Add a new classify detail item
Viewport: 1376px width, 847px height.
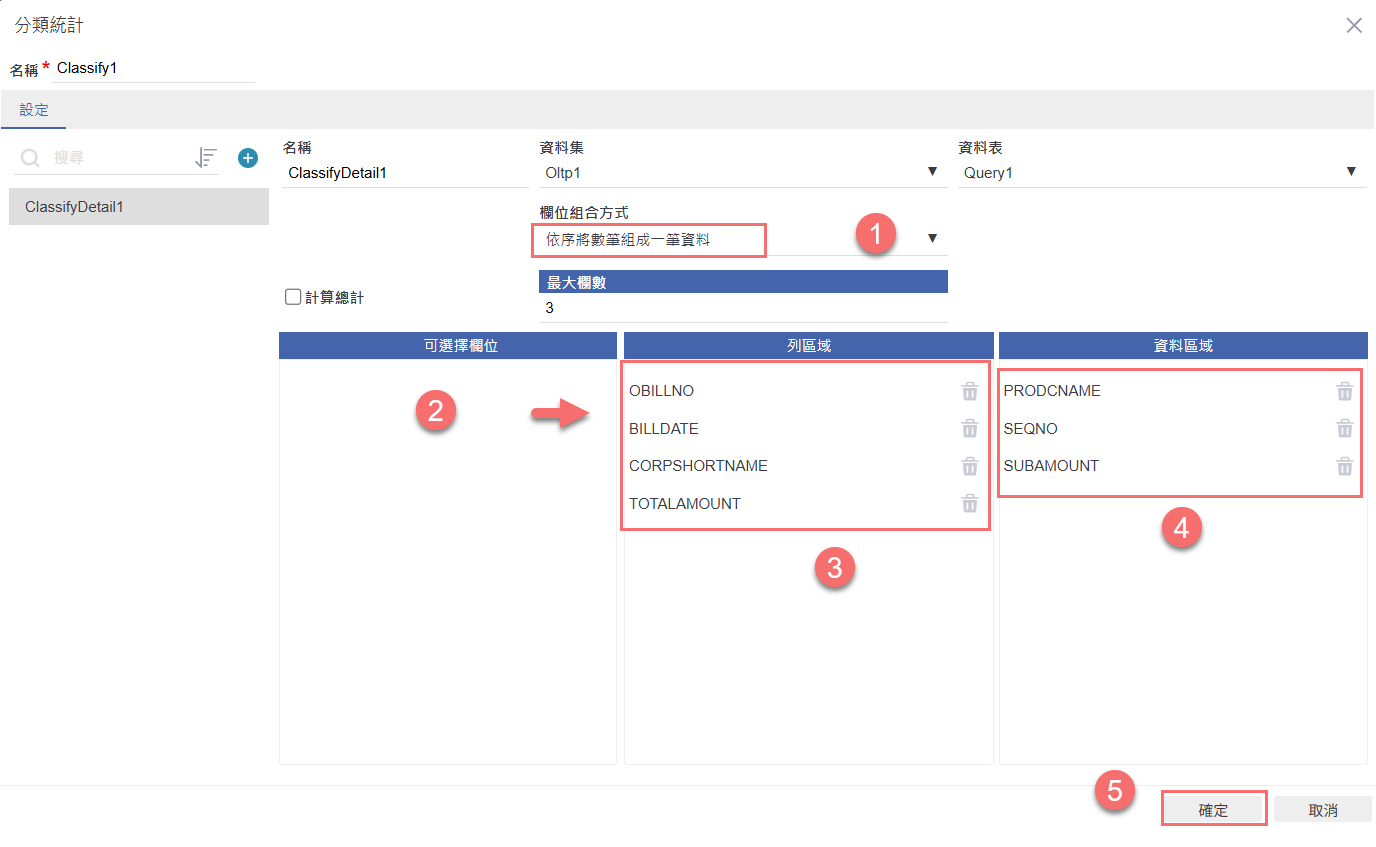coord(248,158)
